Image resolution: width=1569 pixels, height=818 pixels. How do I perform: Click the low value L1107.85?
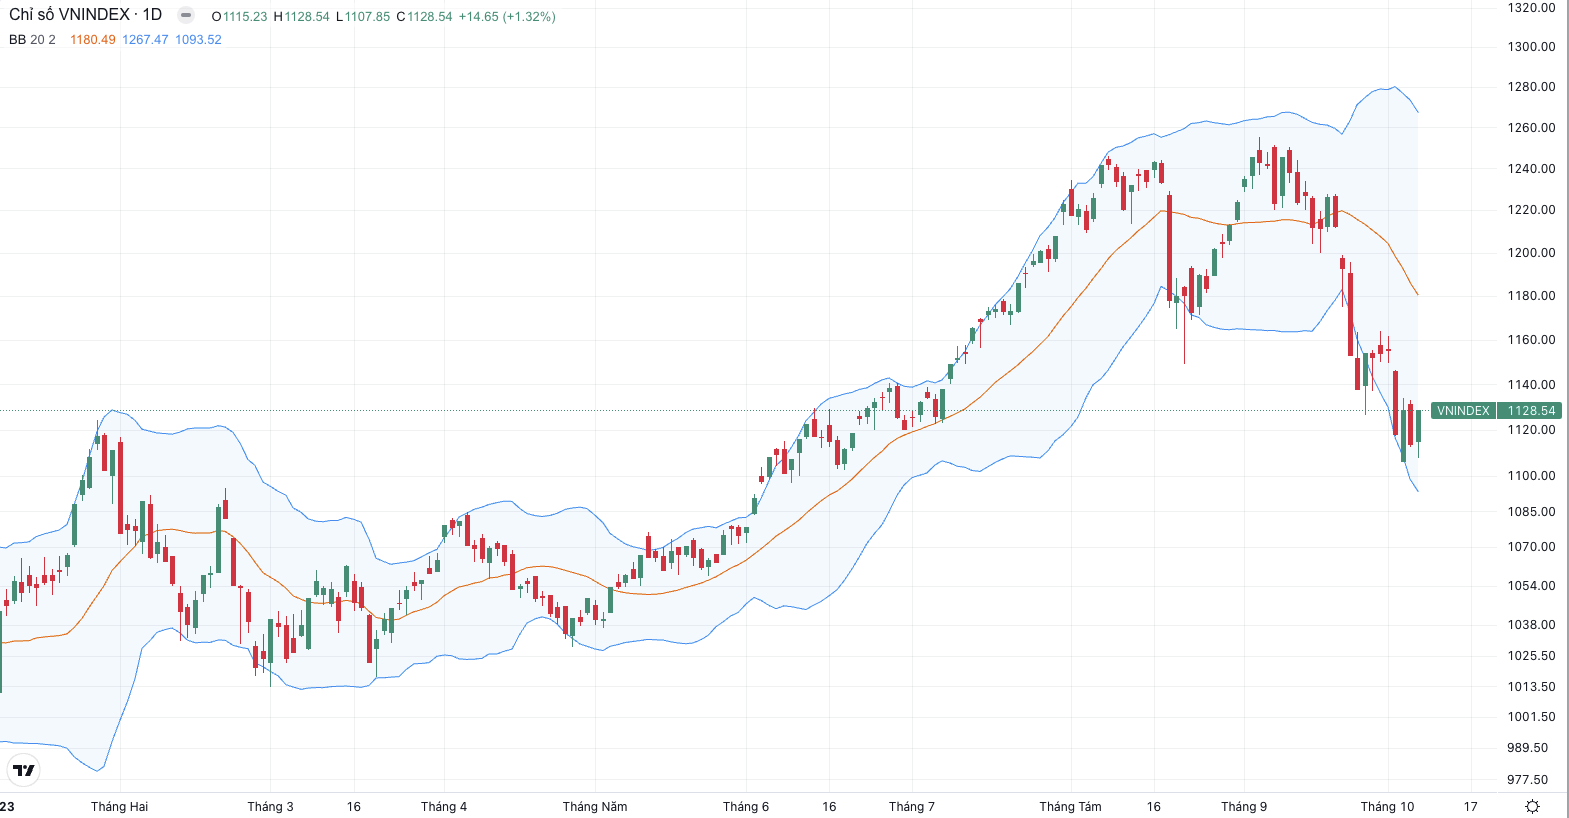[x=363, y=17]
